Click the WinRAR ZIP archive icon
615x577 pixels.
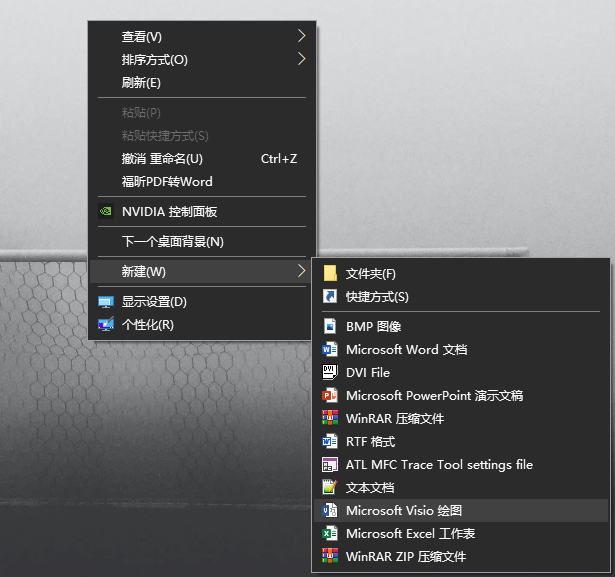(330, 556)
